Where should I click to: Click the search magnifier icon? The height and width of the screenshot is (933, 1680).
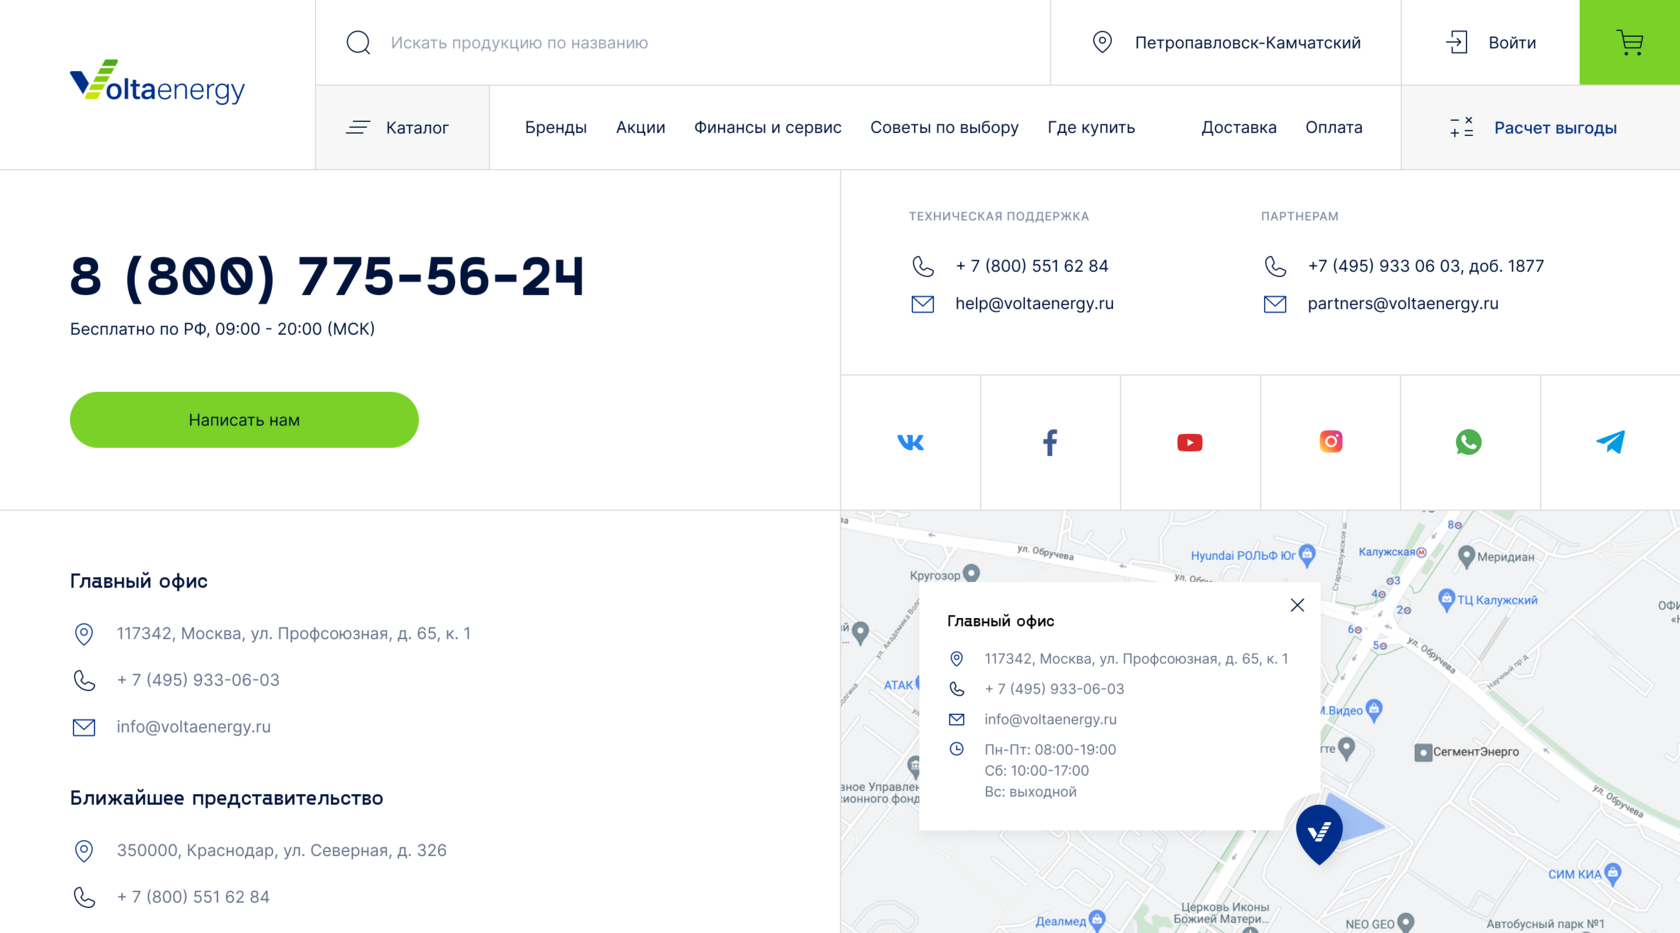358,42
